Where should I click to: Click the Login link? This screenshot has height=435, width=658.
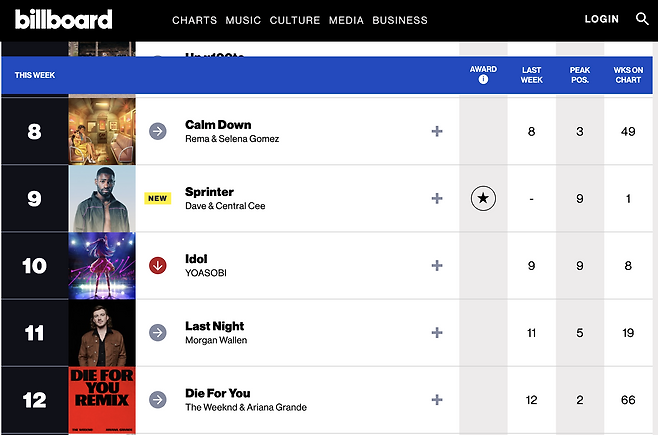pos(601,19)
